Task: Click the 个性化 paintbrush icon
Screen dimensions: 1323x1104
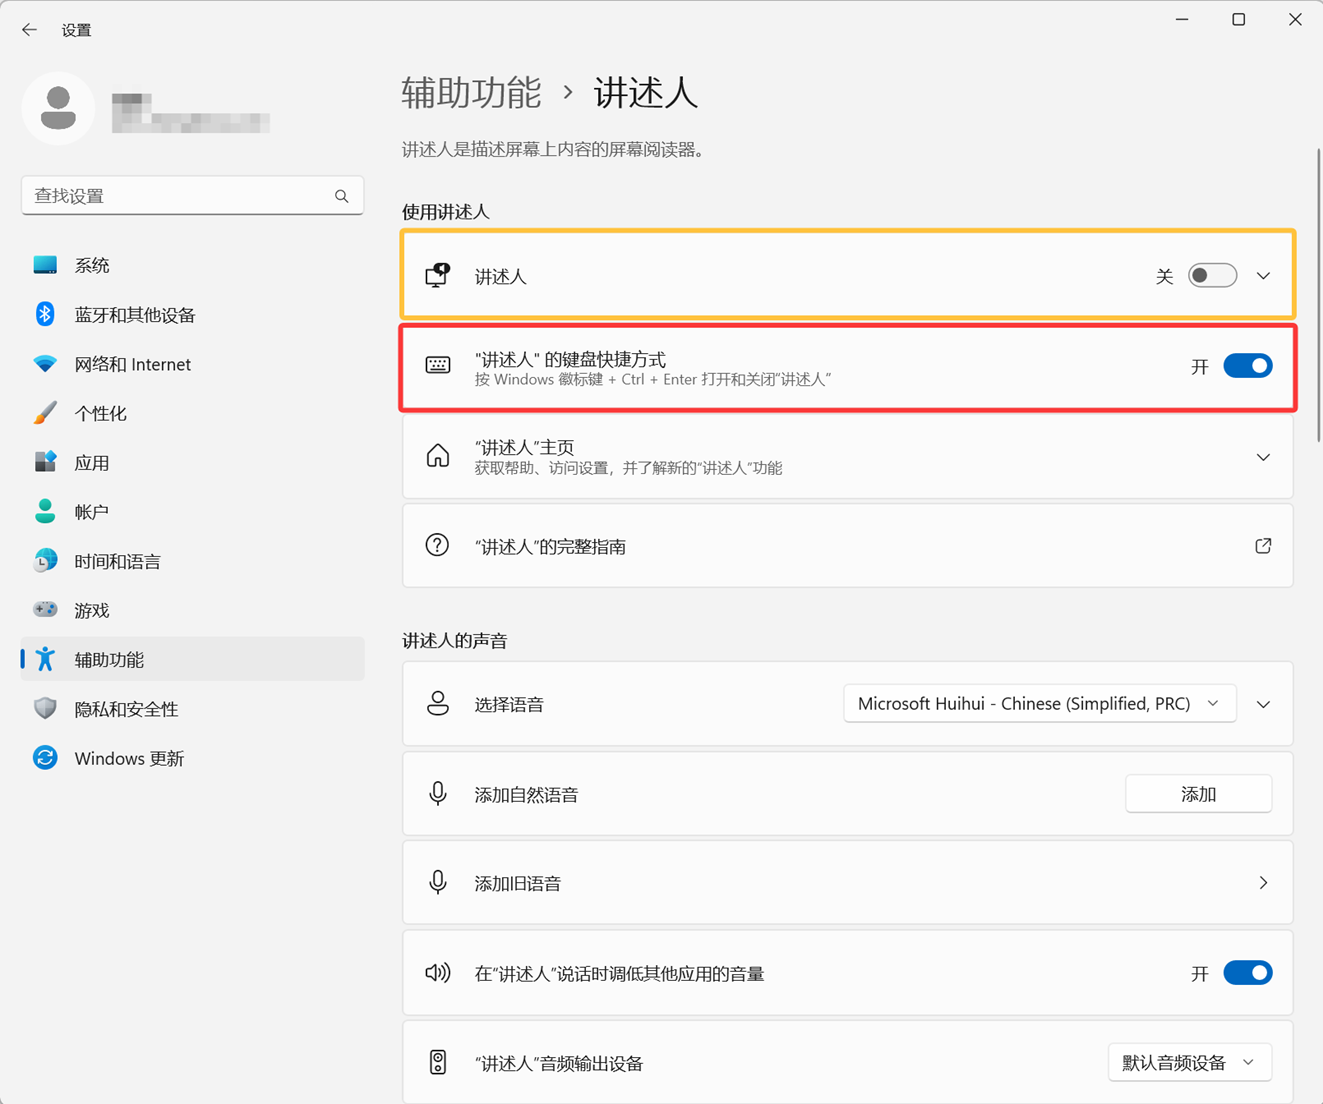Action: click(x=45, y=413)
